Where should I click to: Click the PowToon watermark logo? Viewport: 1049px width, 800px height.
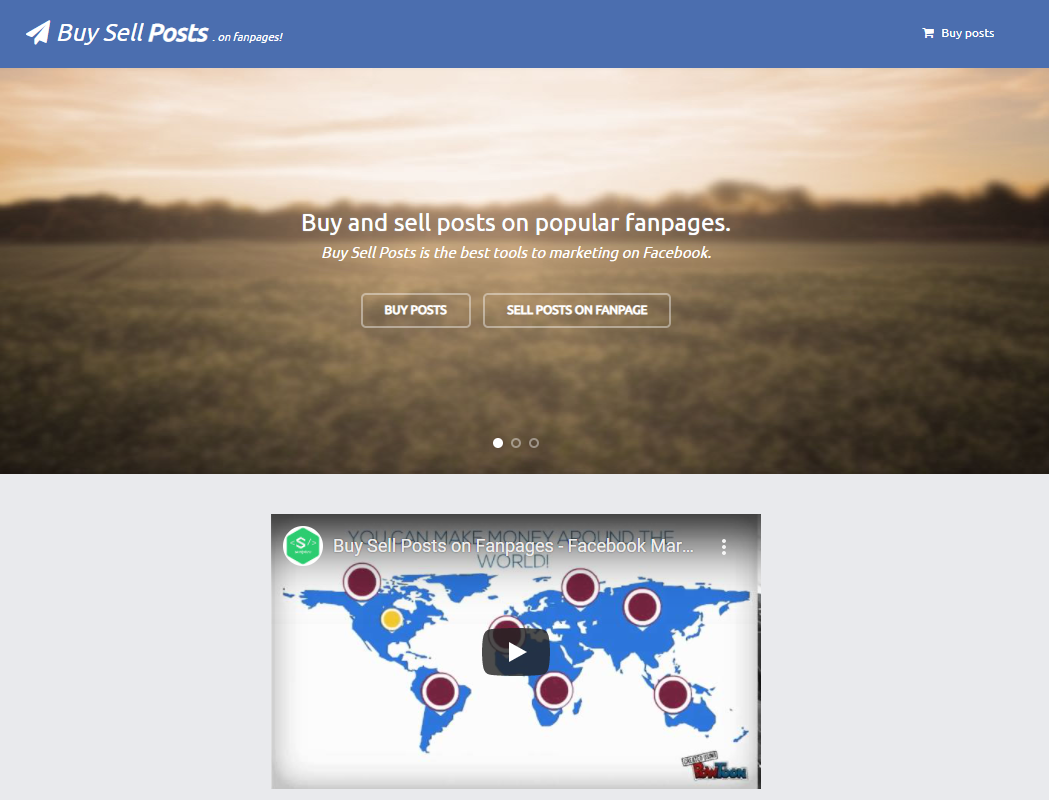714,767
